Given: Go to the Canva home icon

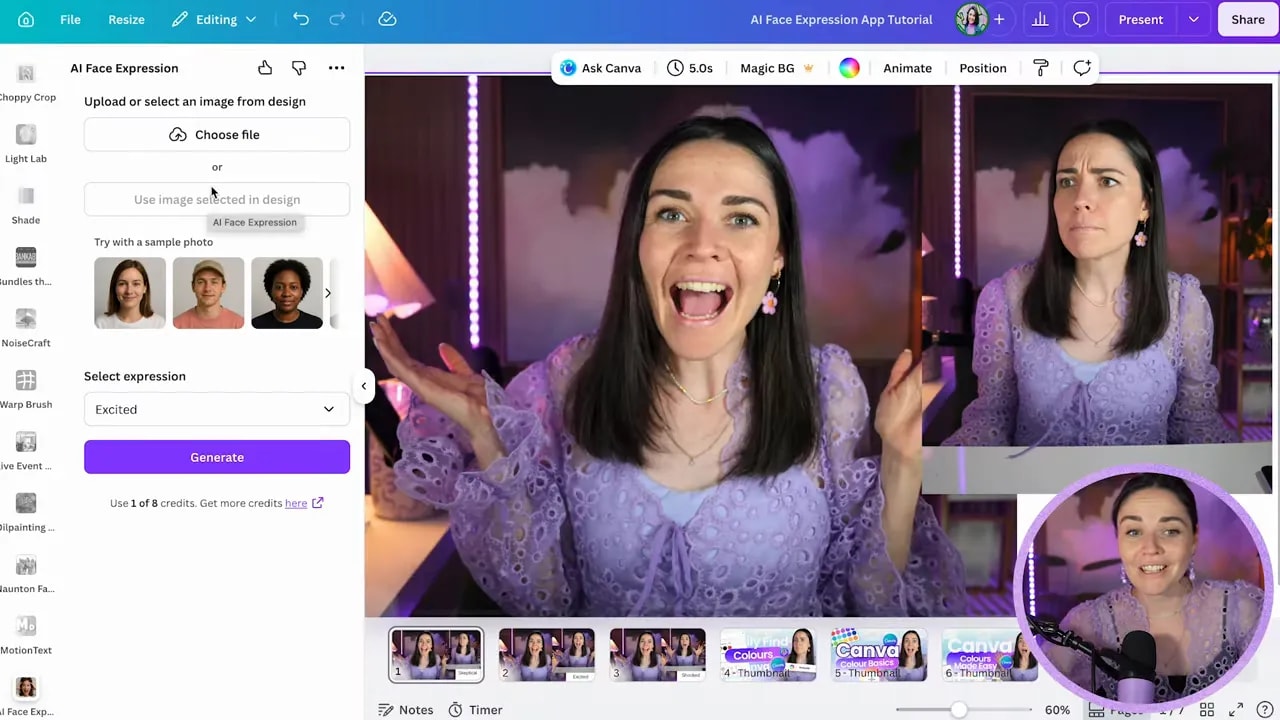Looking at the screenshot, I should 26,19.
